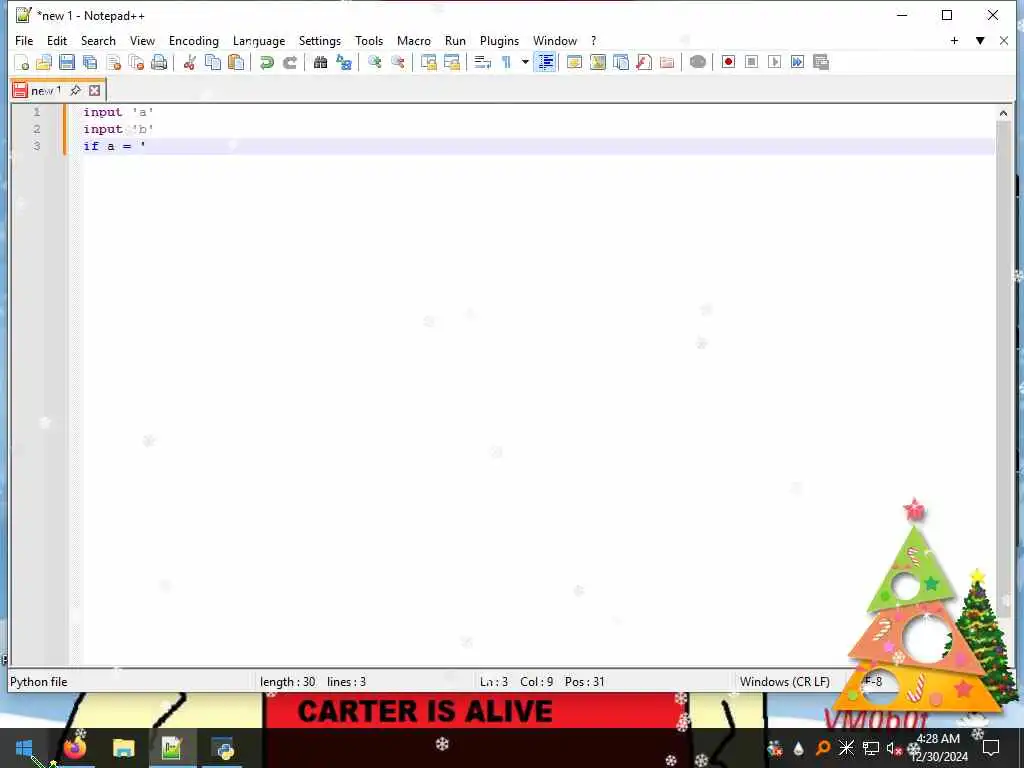Toggle the Document Map panel

598,62
